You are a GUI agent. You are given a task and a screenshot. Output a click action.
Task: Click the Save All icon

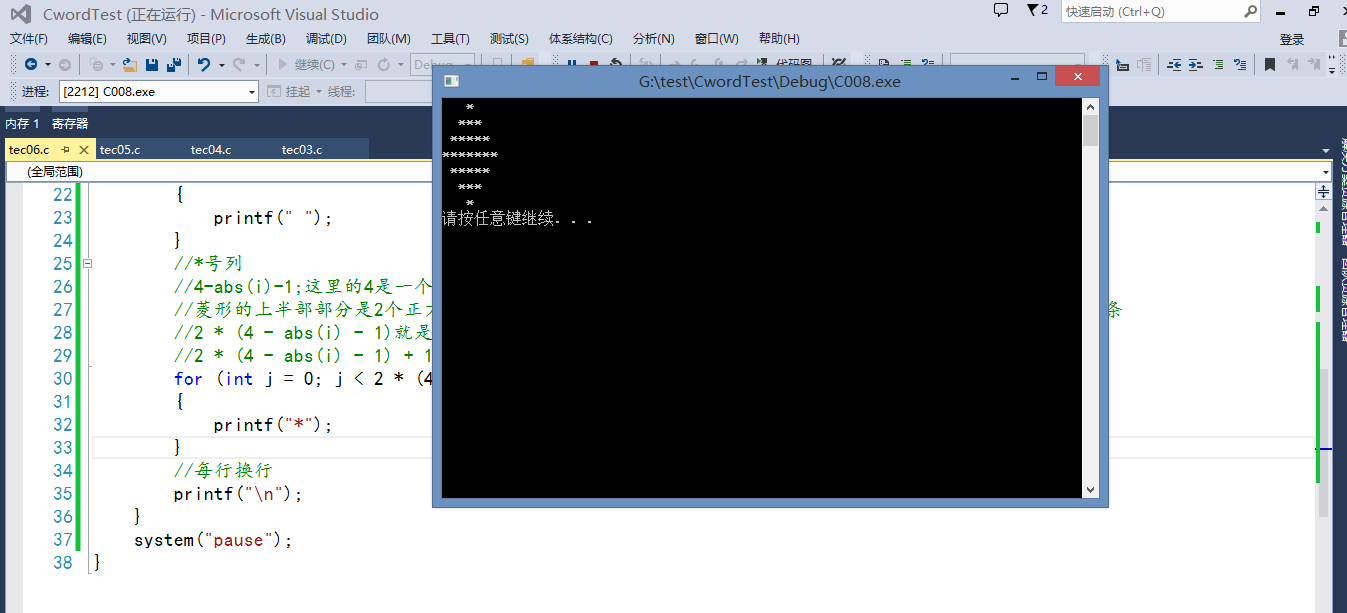[x=173, y=64]
